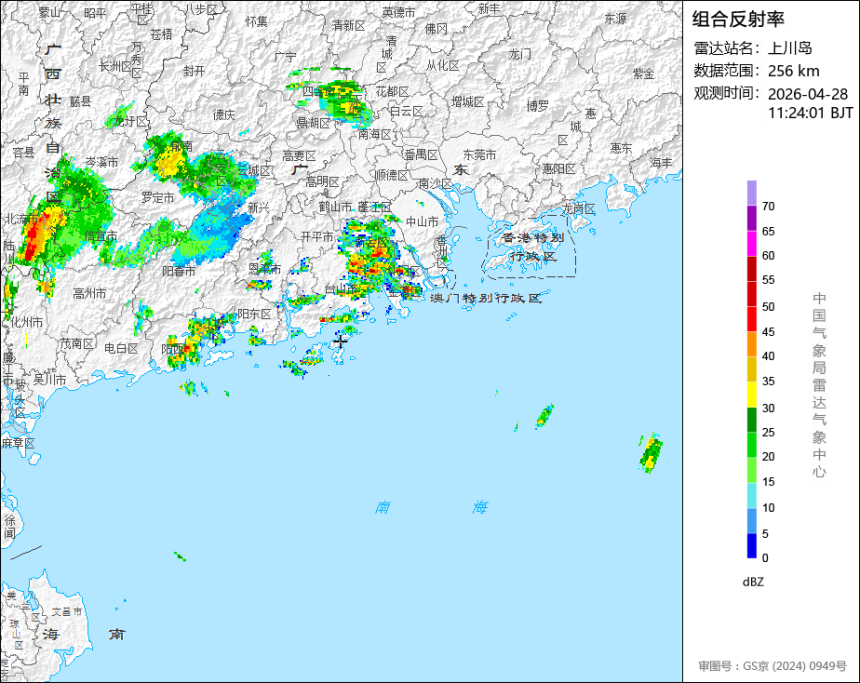This screenshot has width=860, height=683.
Task: Select the 花都区 map label
Action: click(x=393, y=91)
